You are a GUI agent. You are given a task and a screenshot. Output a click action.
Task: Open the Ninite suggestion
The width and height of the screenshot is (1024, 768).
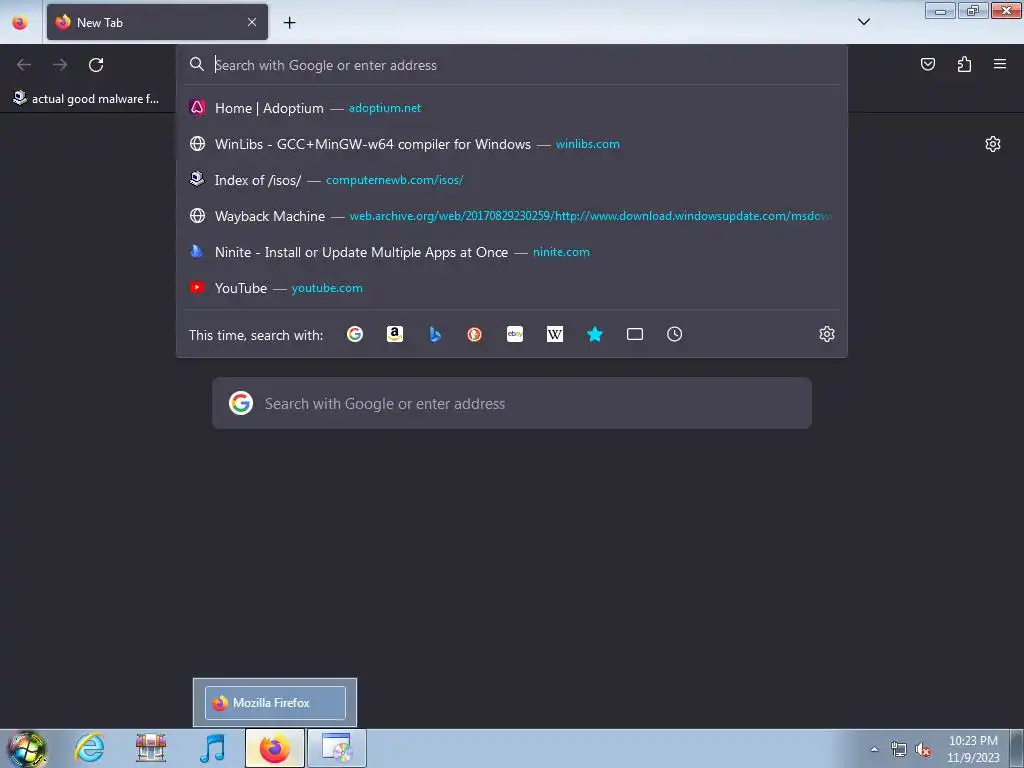[x=512, y=251]
